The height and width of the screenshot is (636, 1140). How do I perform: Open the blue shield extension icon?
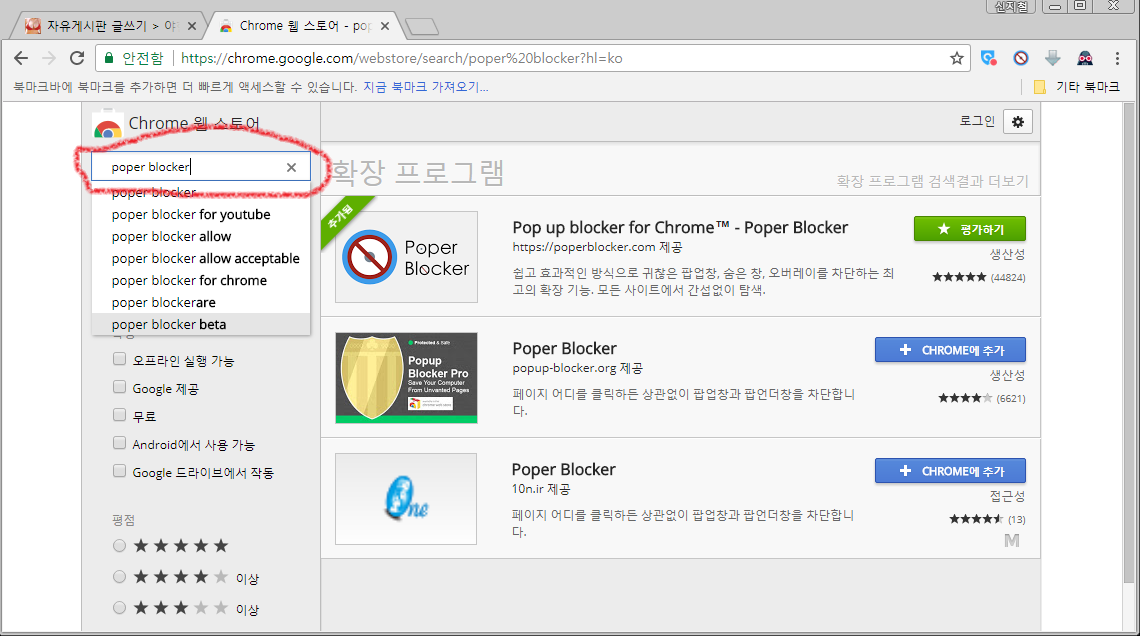[x=989, y=58]
